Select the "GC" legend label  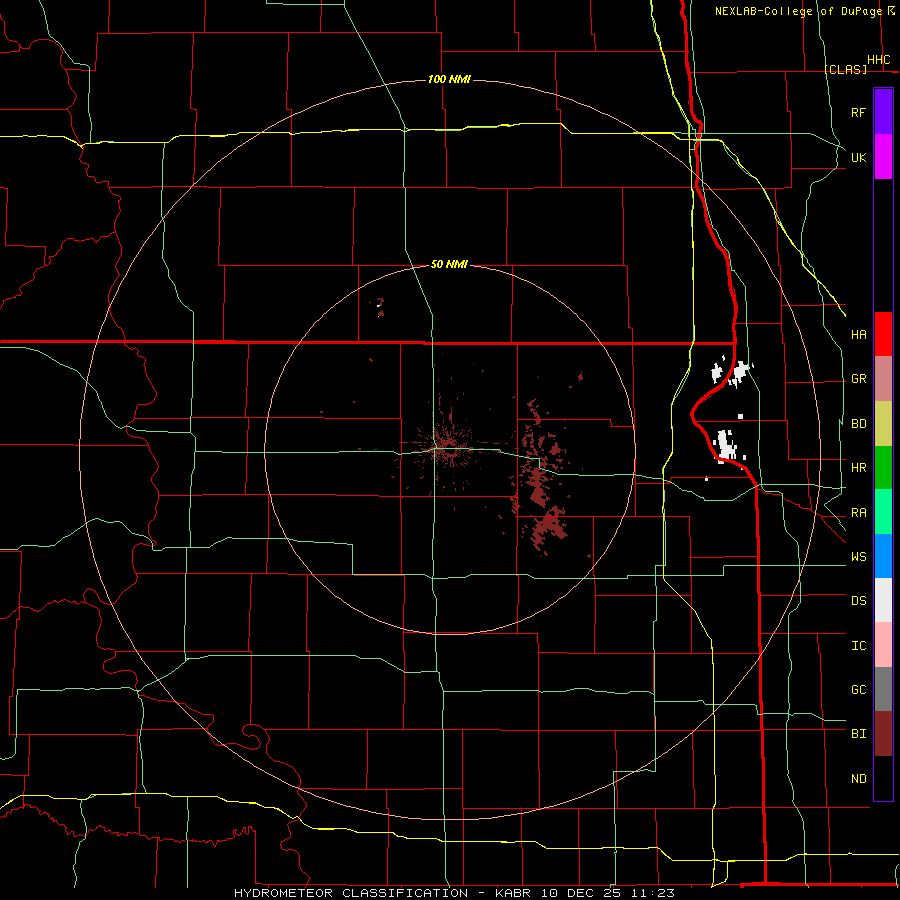point(858,690)
